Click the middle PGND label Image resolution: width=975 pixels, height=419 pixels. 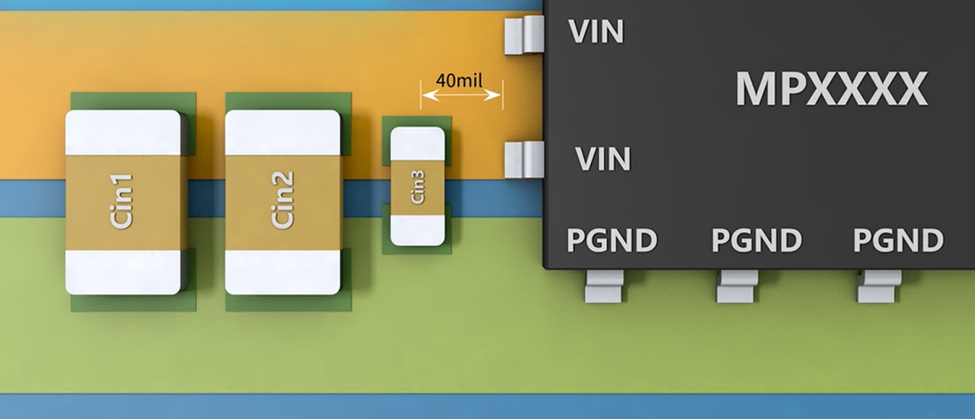click(x=757, y=241)
